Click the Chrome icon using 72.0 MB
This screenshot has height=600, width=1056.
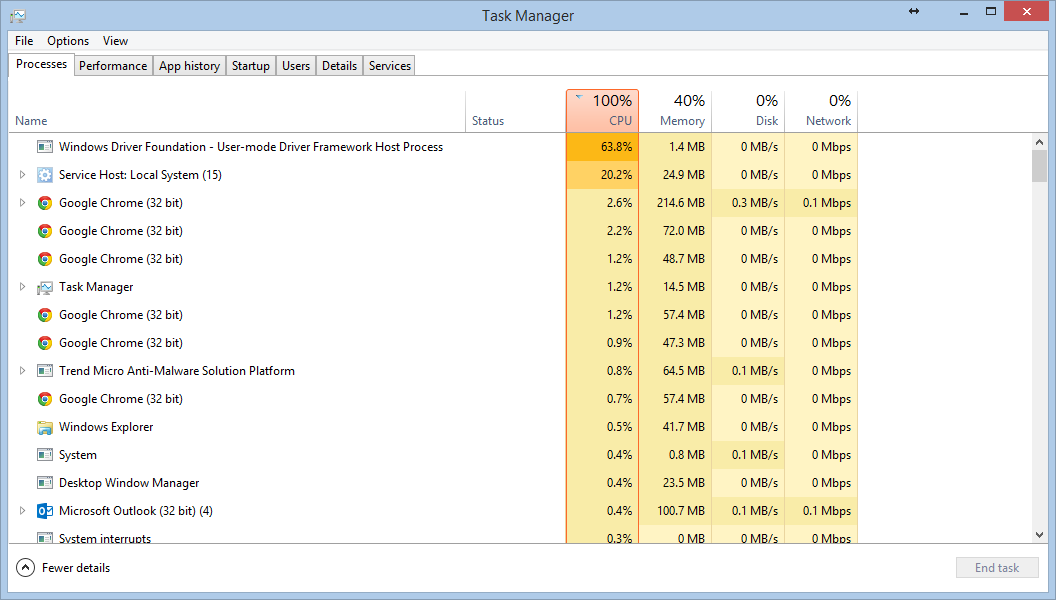45,231
